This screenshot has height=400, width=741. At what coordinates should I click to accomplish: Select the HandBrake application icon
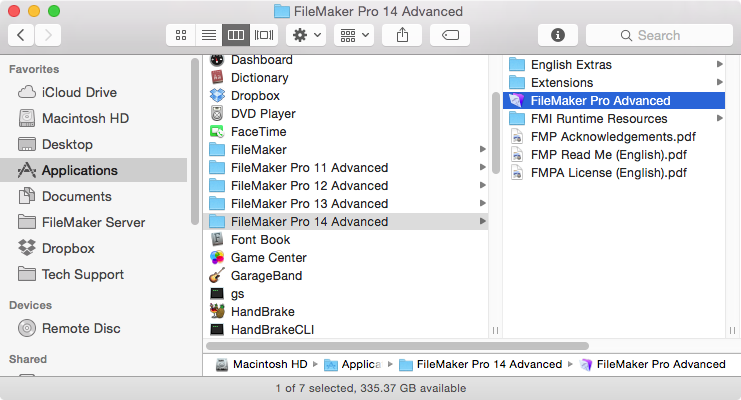217,312
